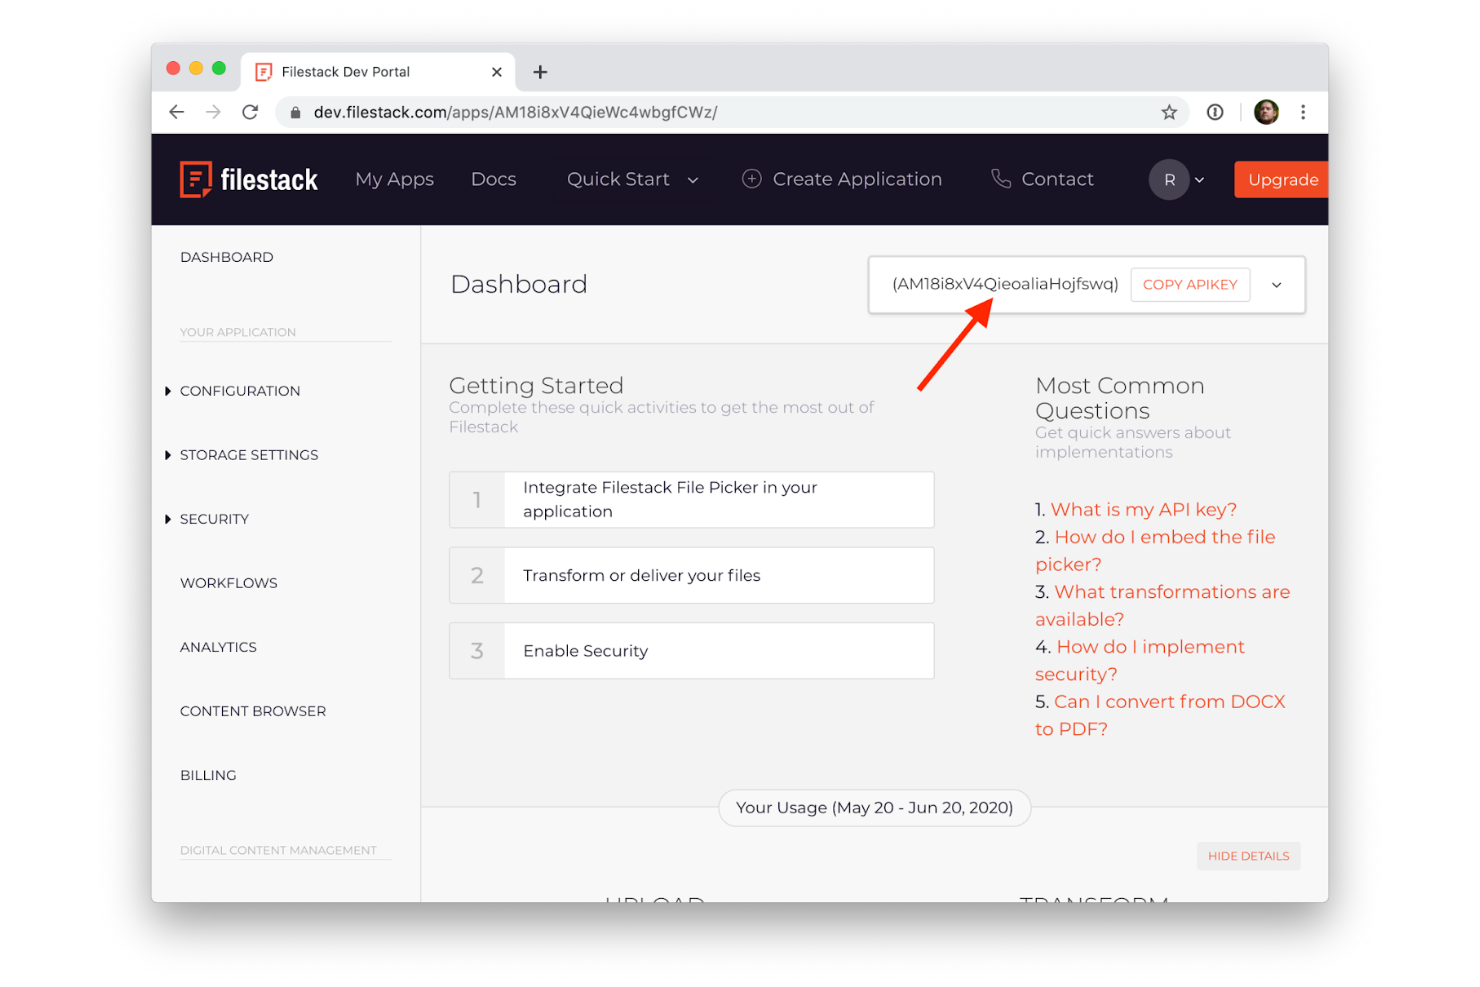Viewport: 1480px width, 987px height.
Task: Open BILLING in the sidebar
Action: coord(208,775)
